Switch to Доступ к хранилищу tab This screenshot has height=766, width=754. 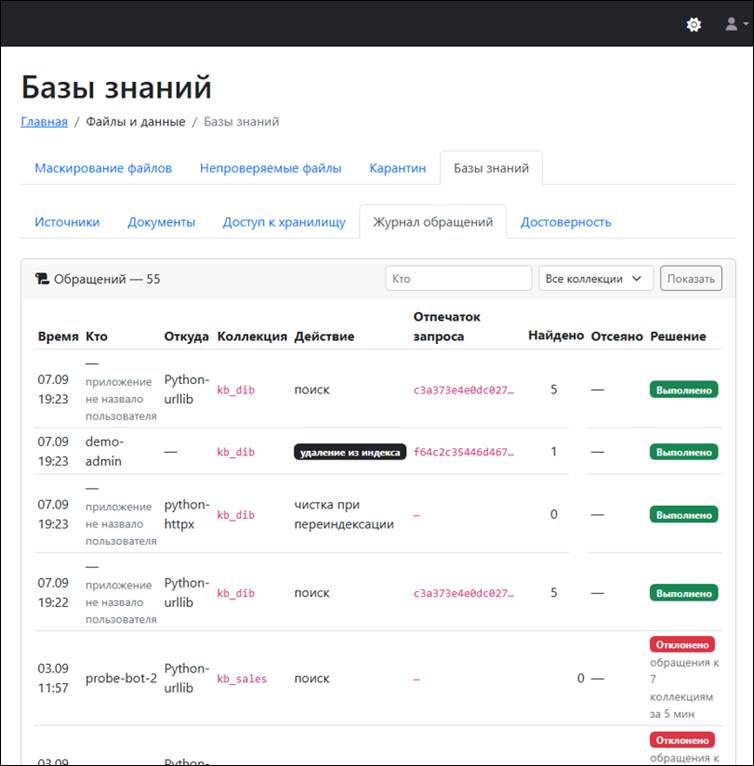click(x=284, y=222)
